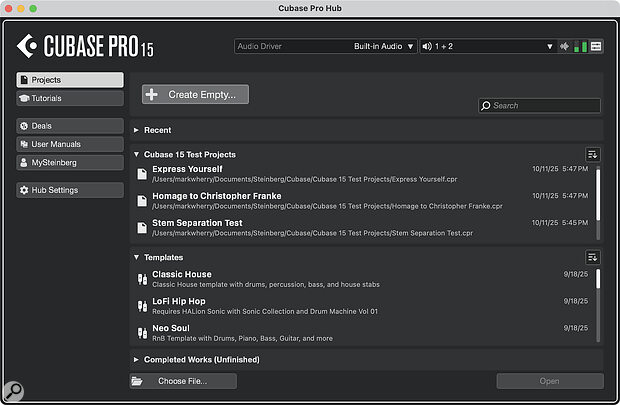Open Hub Settings

pyautogui.click(x=70, y=190)
